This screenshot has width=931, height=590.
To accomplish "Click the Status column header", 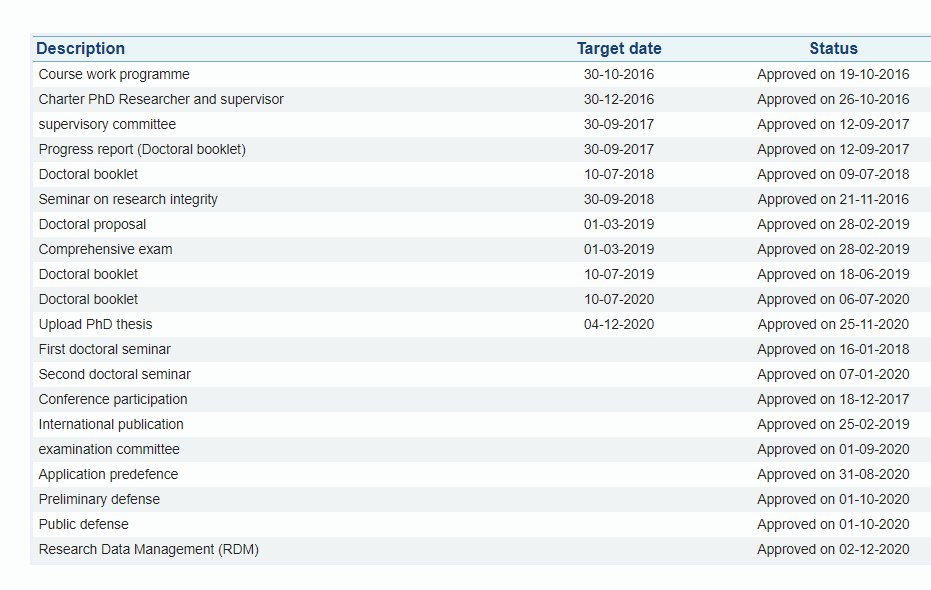I will [x=833, y=49].
